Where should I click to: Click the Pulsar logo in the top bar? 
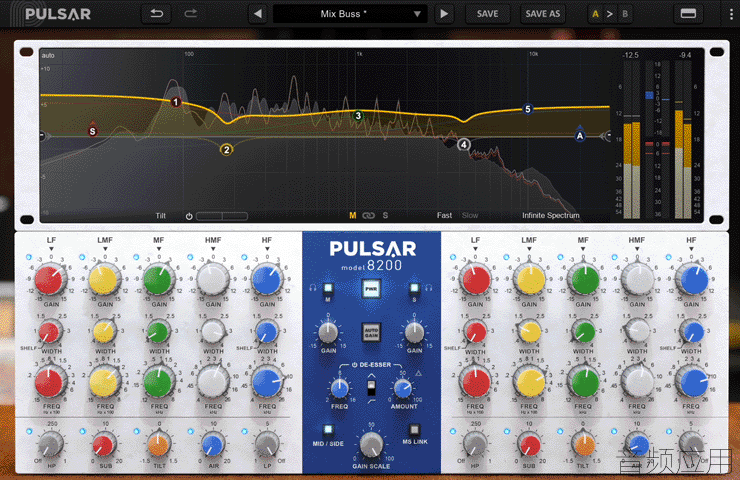tap(50, 14)
